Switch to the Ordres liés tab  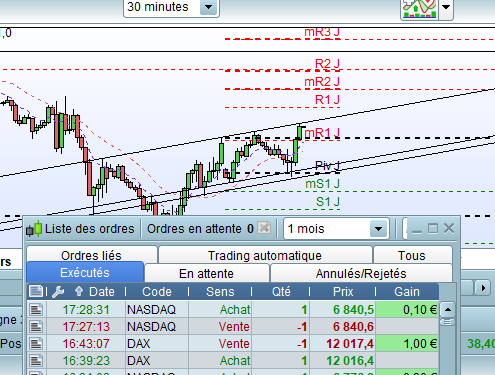pos(91,255)
